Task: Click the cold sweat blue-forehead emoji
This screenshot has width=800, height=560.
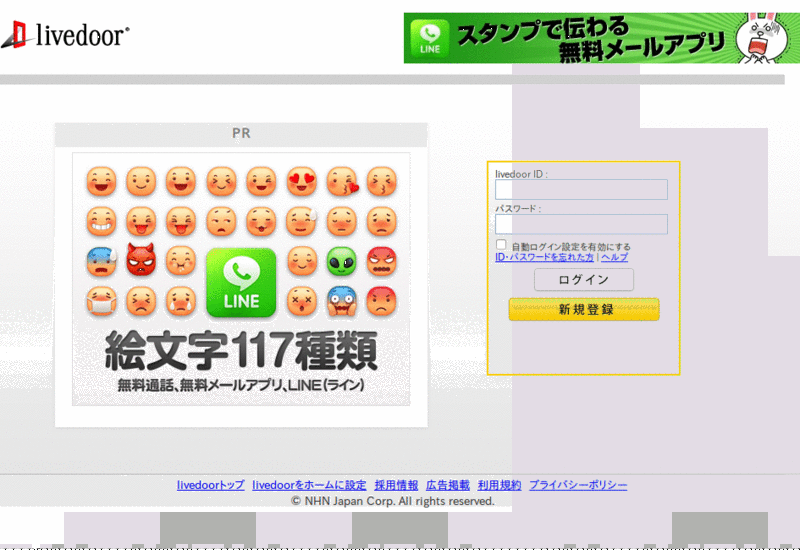Action: click(x=101, y=261)
